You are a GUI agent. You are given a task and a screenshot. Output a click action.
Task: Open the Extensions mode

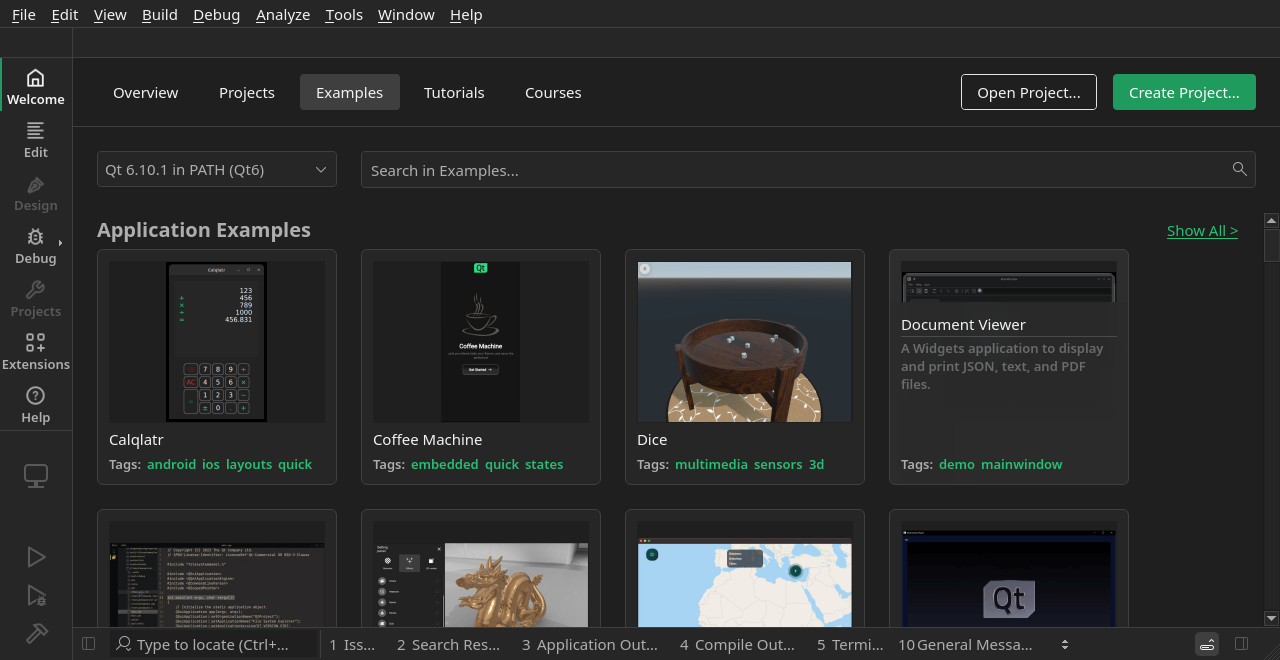(36, 351)
